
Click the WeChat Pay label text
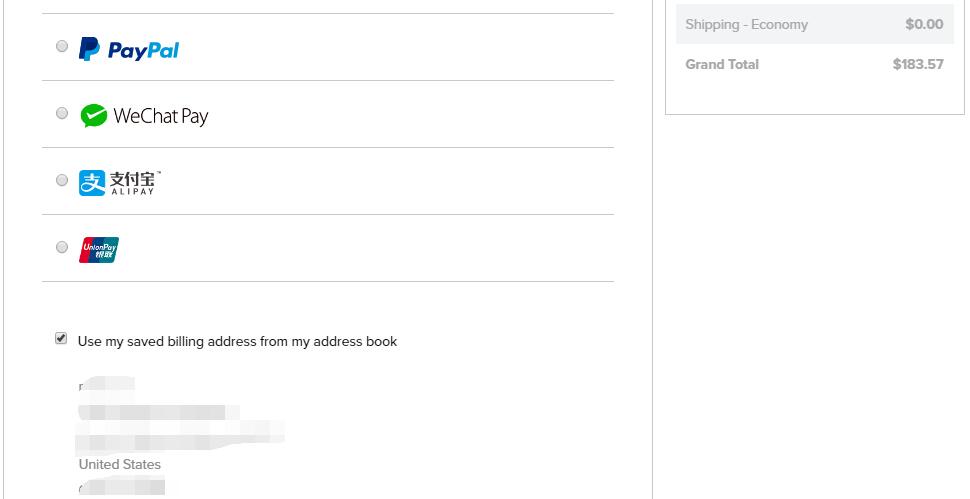[x=161, y=116]
